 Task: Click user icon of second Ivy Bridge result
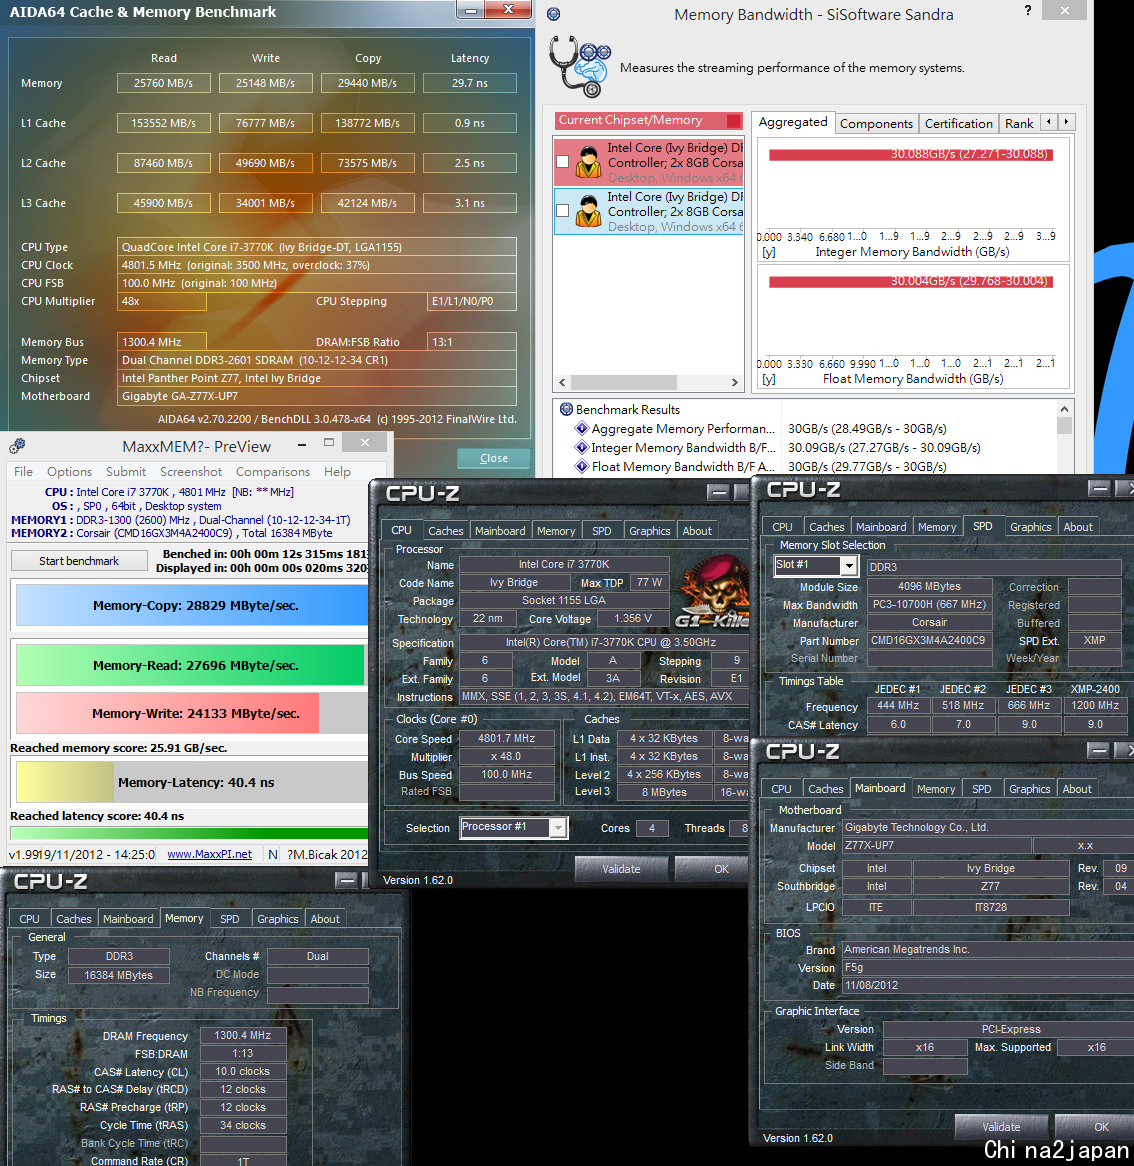click(588, 210)
